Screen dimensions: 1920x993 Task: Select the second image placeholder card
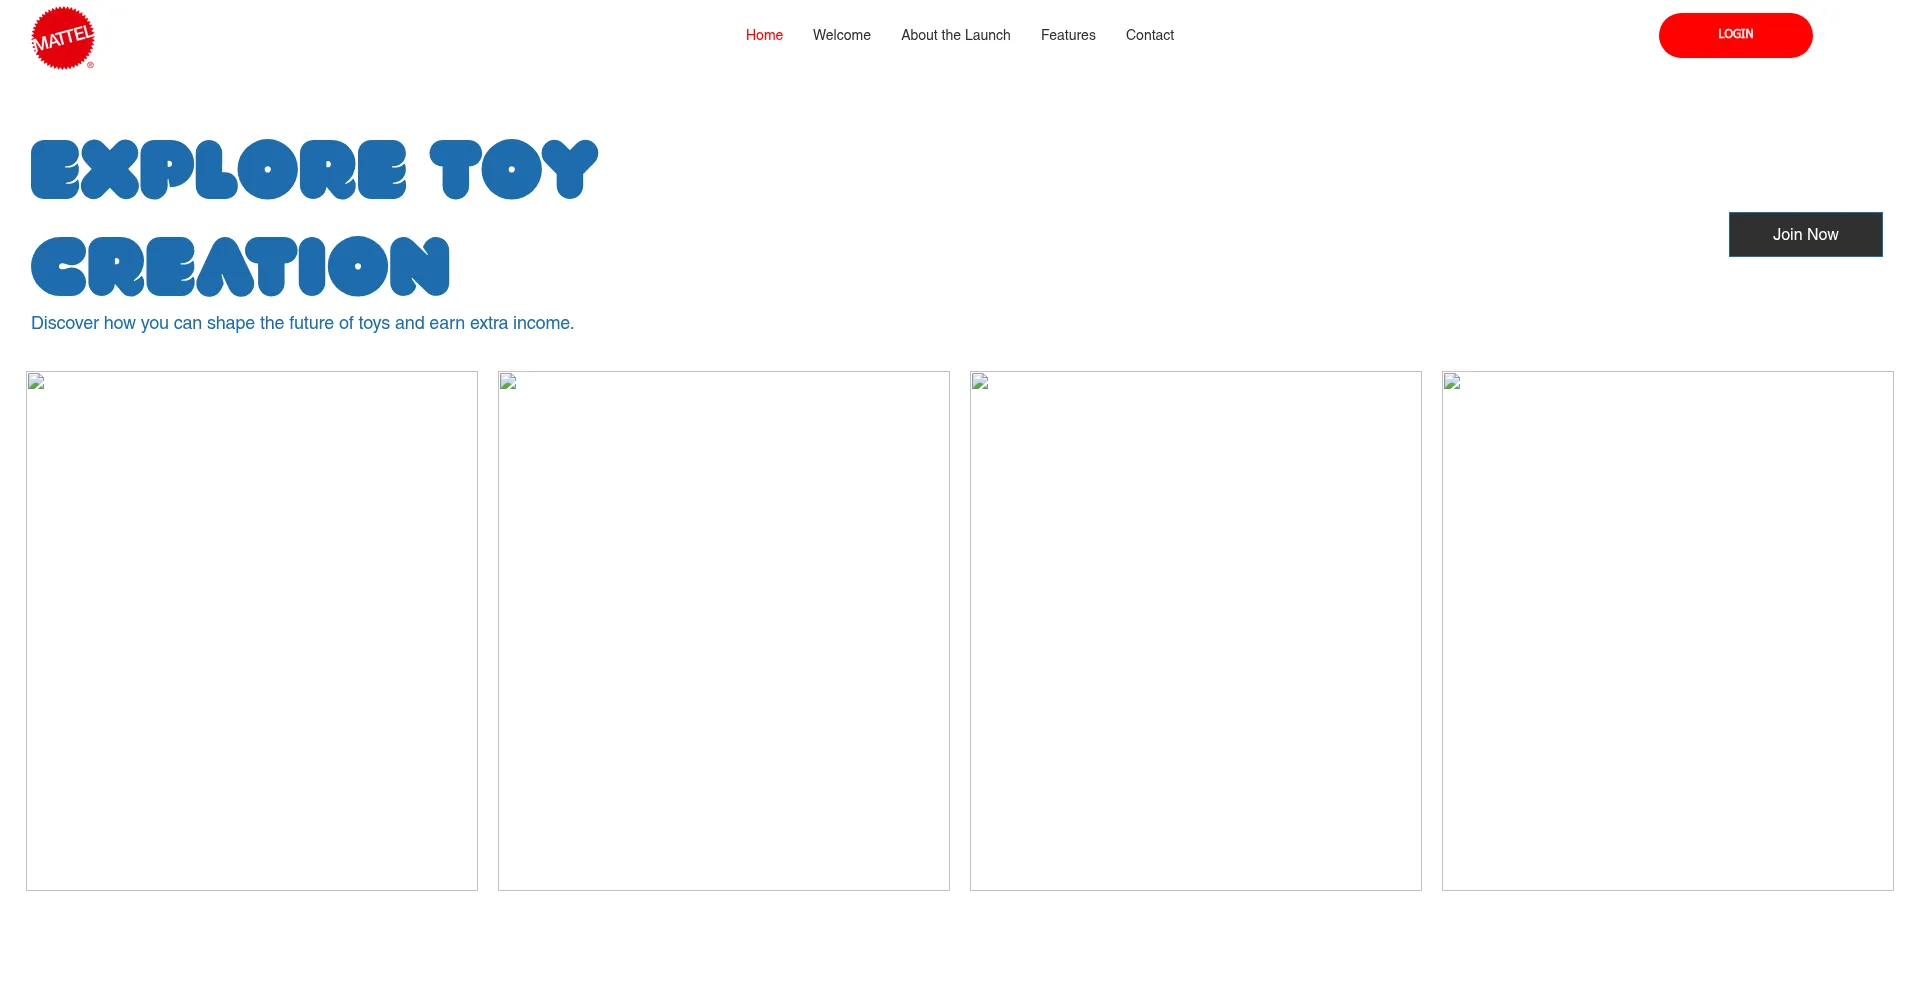point(723,631)
